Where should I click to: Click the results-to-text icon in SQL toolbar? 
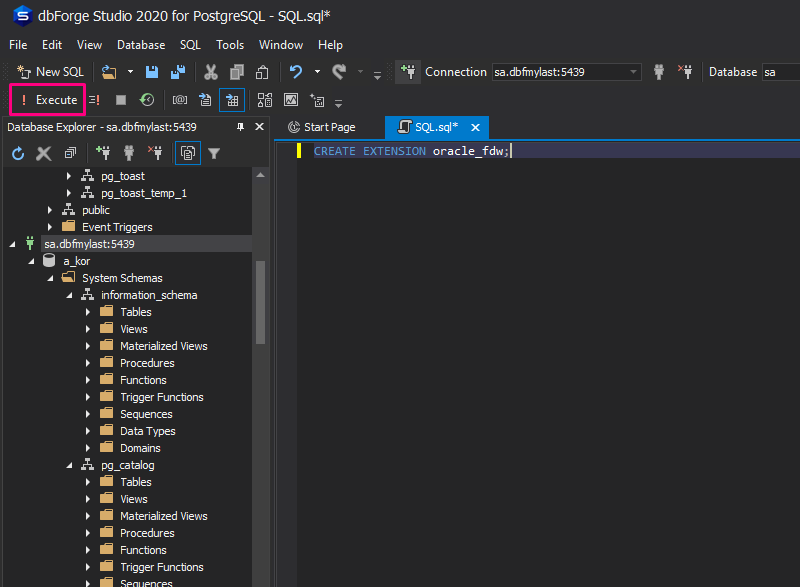tap(206, 100)
